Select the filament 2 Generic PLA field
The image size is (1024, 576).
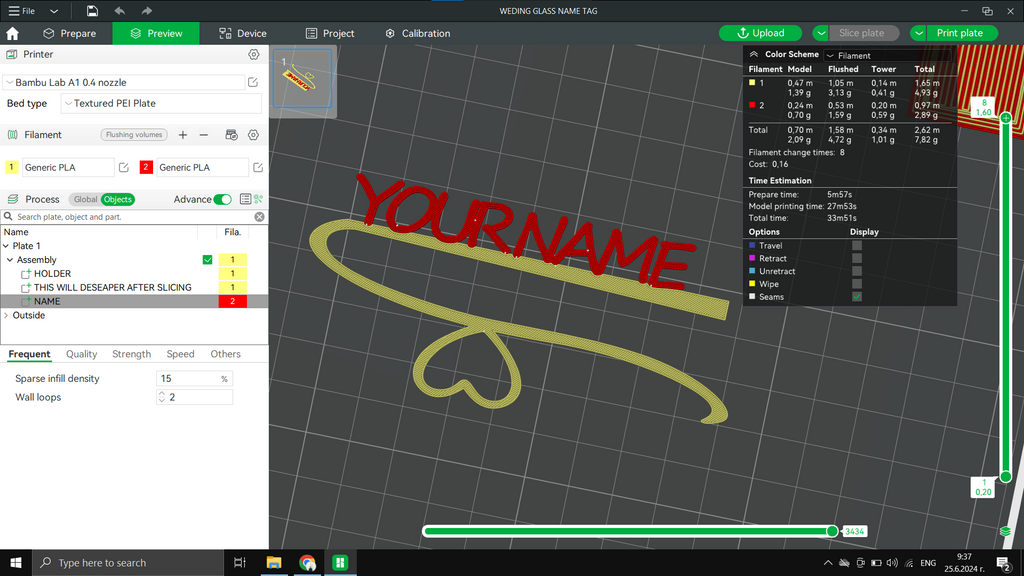202,167
